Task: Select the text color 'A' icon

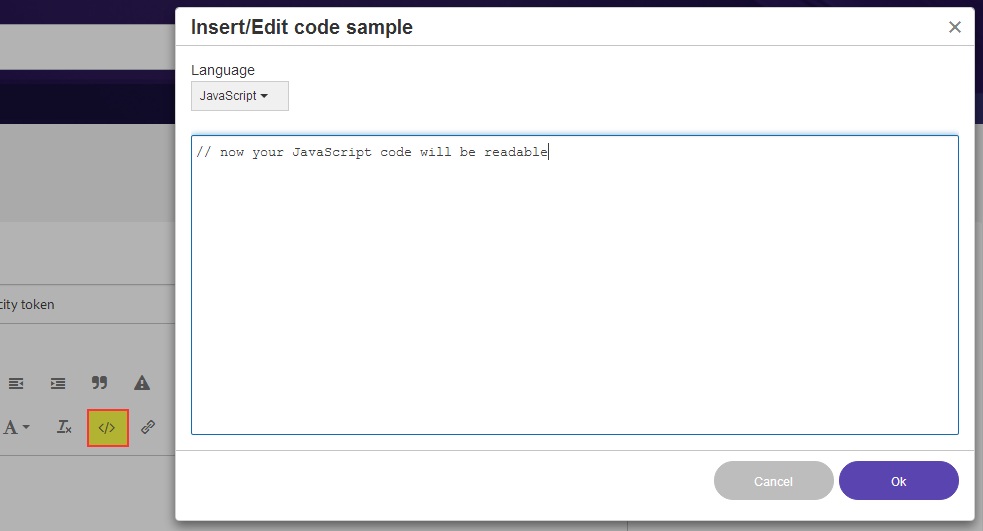Action: 11,427
